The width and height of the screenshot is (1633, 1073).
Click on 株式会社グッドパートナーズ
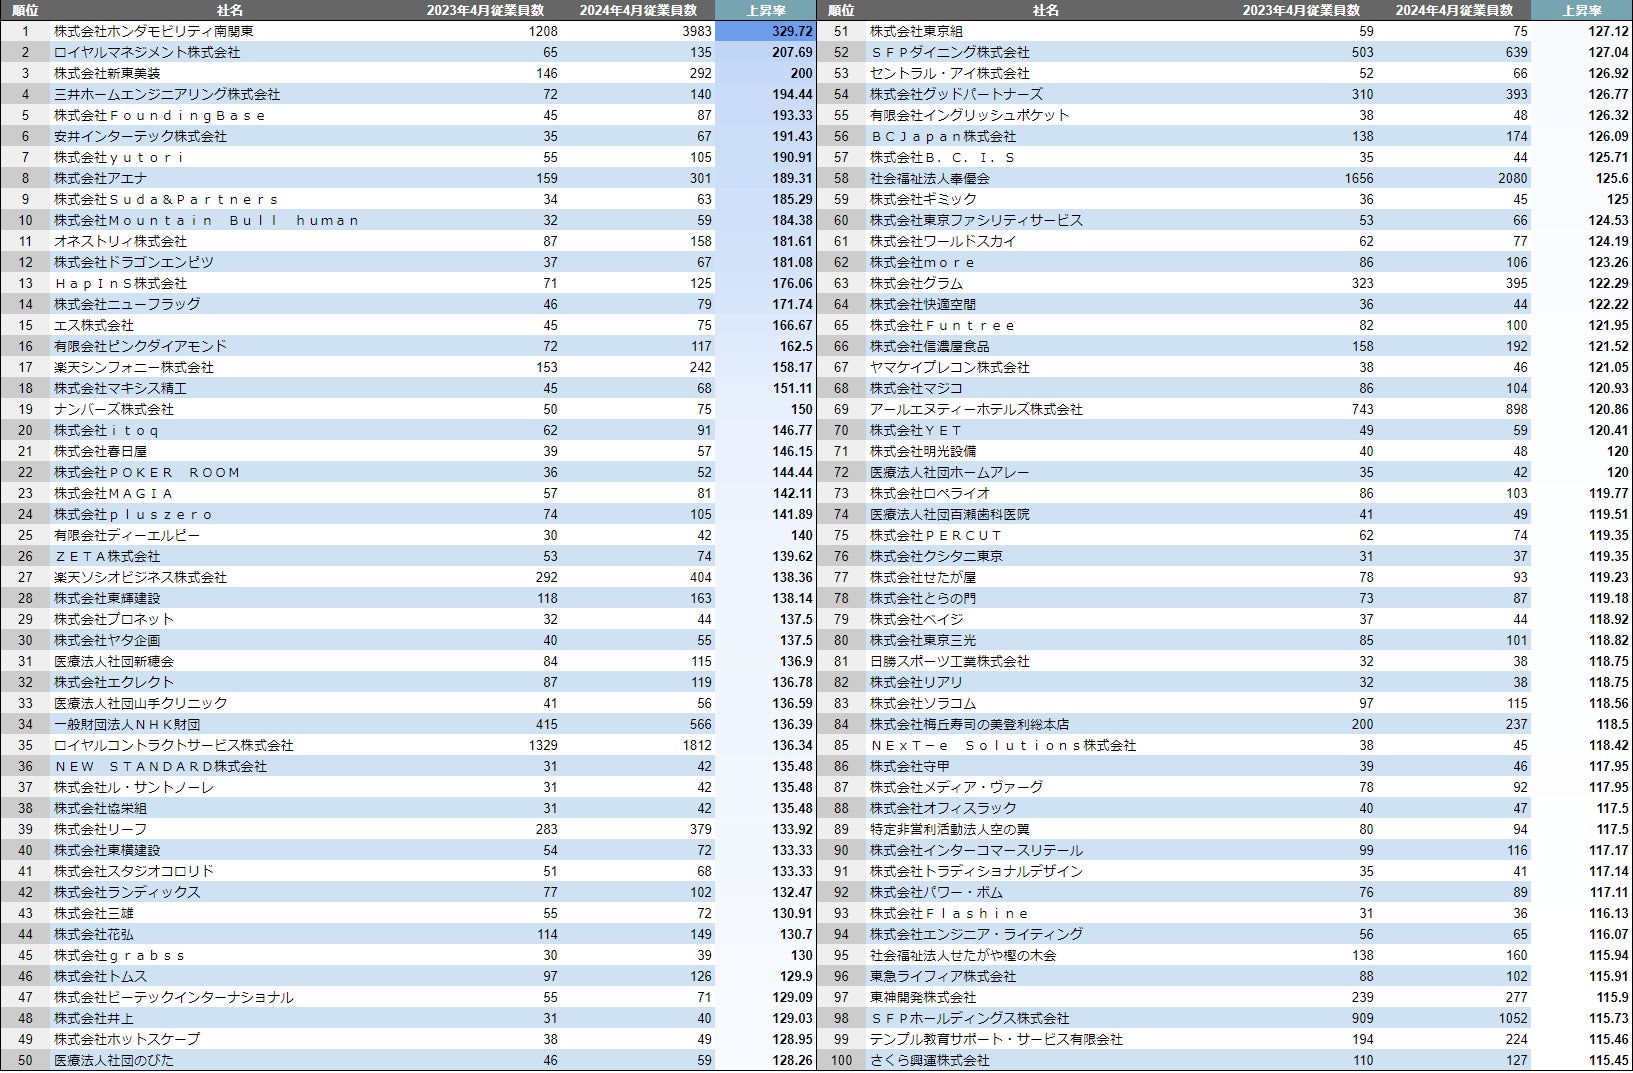[956, 94]
